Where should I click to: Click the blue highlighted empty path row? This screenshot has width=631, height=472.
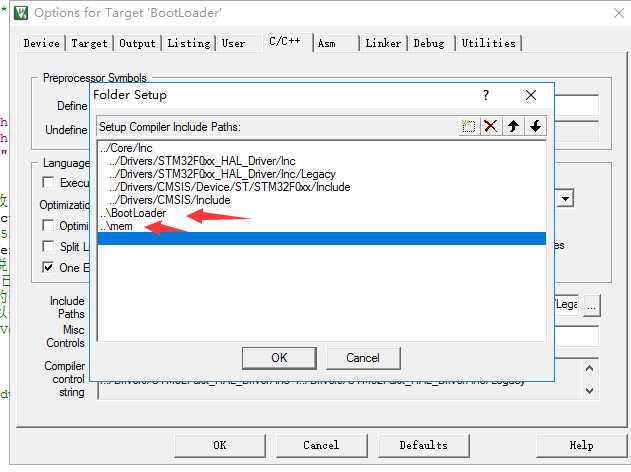322,238
